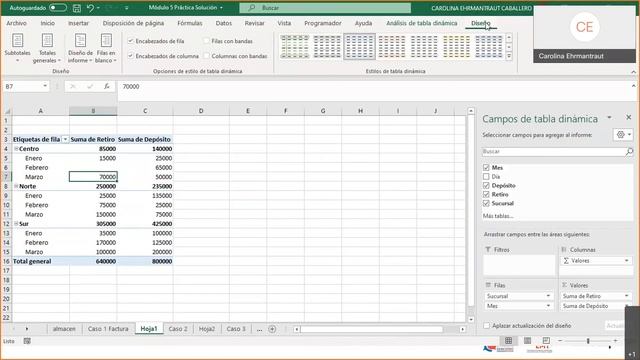Toggle the Autoguardado switch
This screenshot has height=360, width=640.
58,8
